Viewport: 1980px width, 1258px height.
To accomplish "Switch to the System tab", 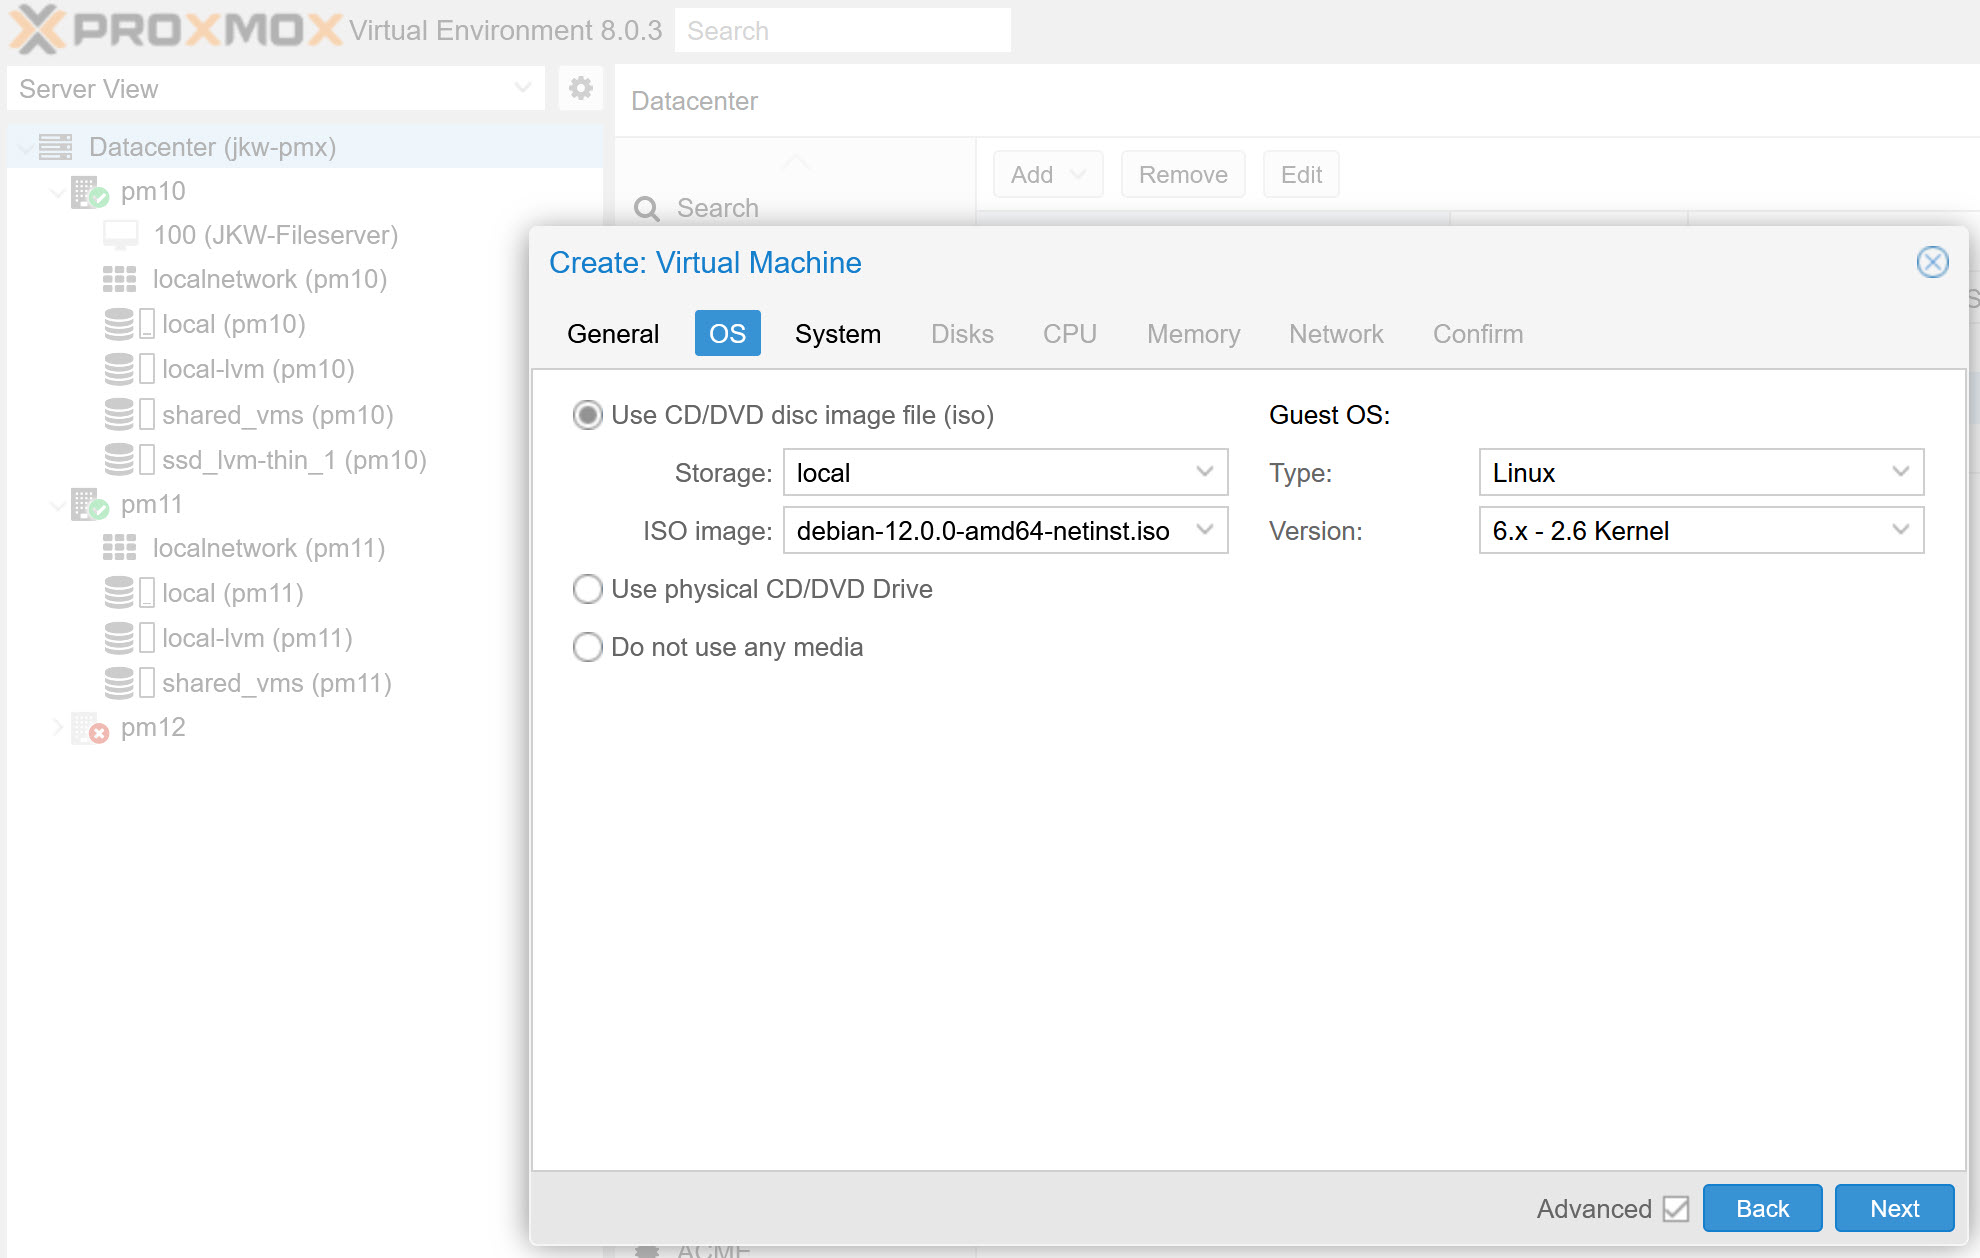I will click(838, 334).
